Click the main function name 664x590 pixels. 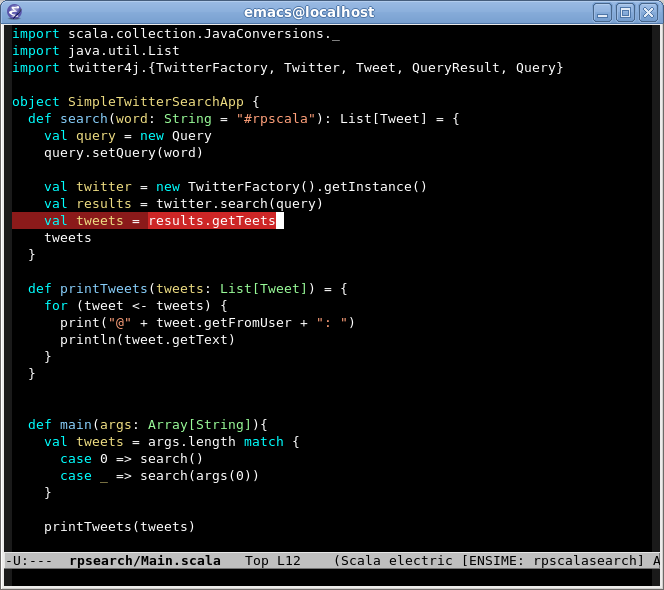76,425
